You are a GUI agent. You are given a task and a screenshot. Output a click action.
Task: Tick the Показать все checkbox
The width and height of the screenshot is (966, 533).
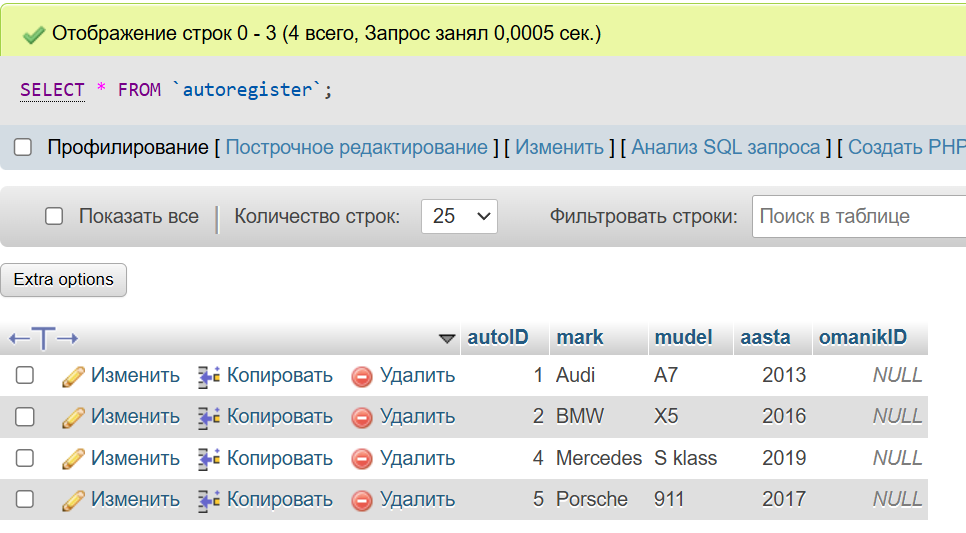54,216
